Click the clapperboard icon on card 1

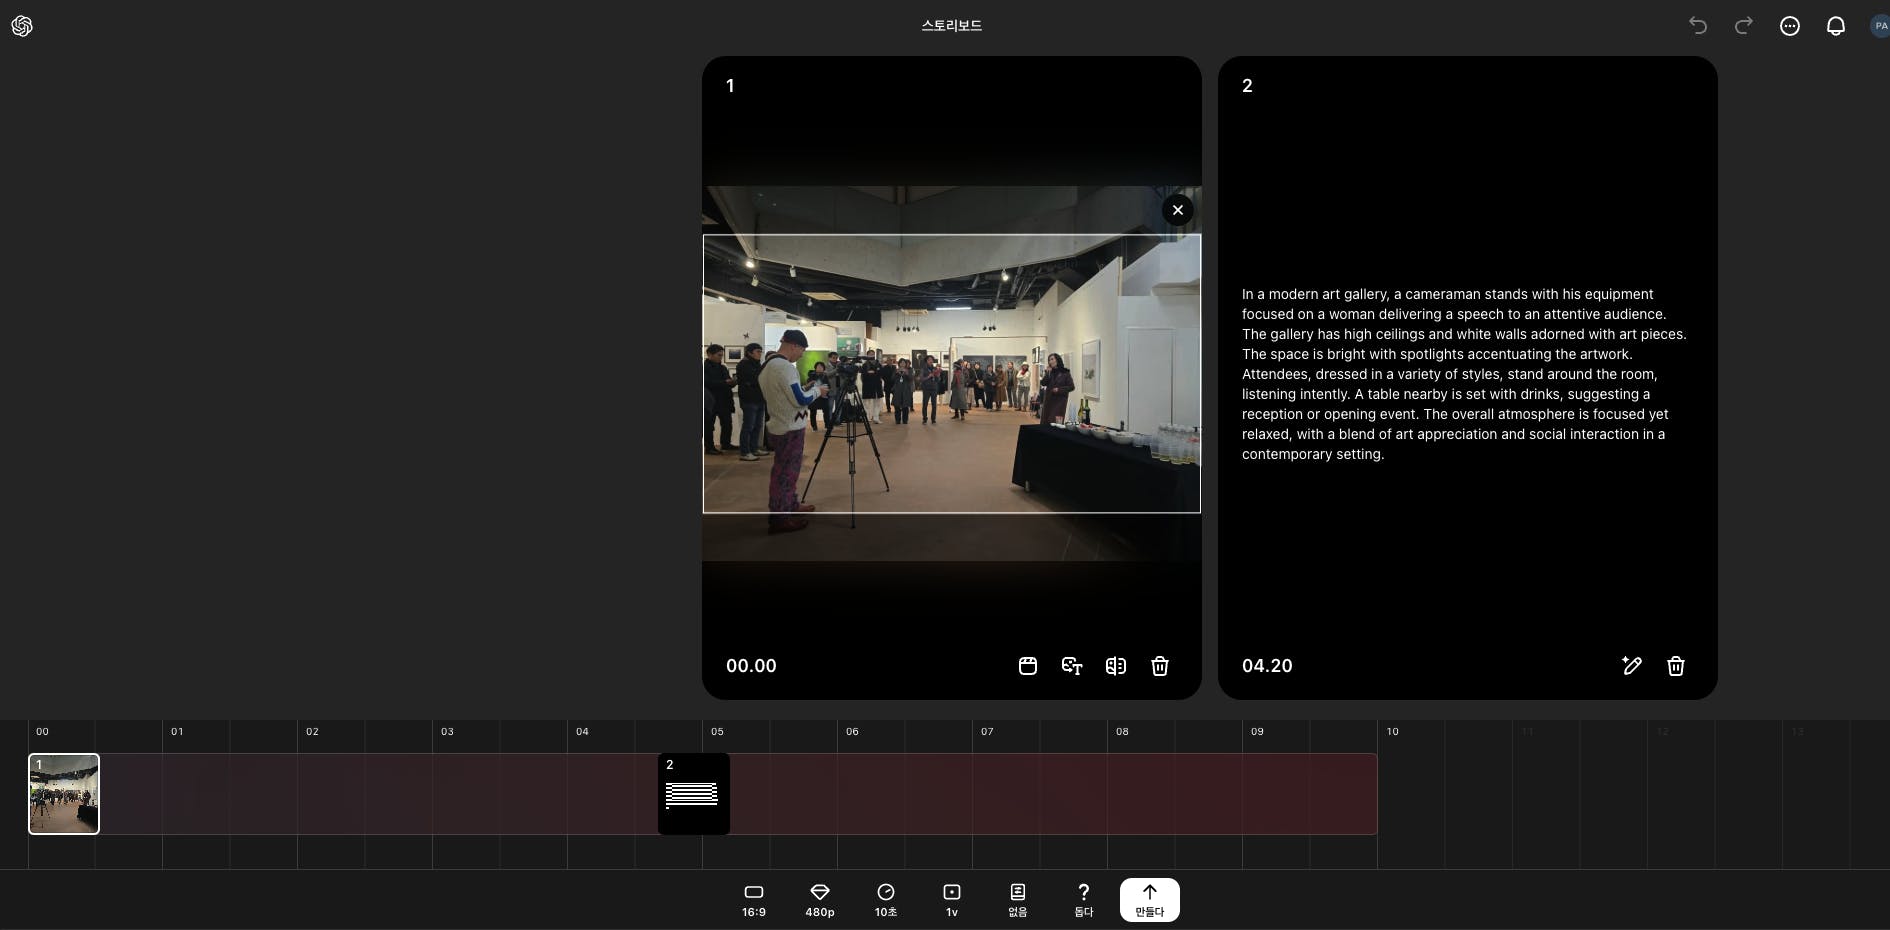[x=1028, y=666]
